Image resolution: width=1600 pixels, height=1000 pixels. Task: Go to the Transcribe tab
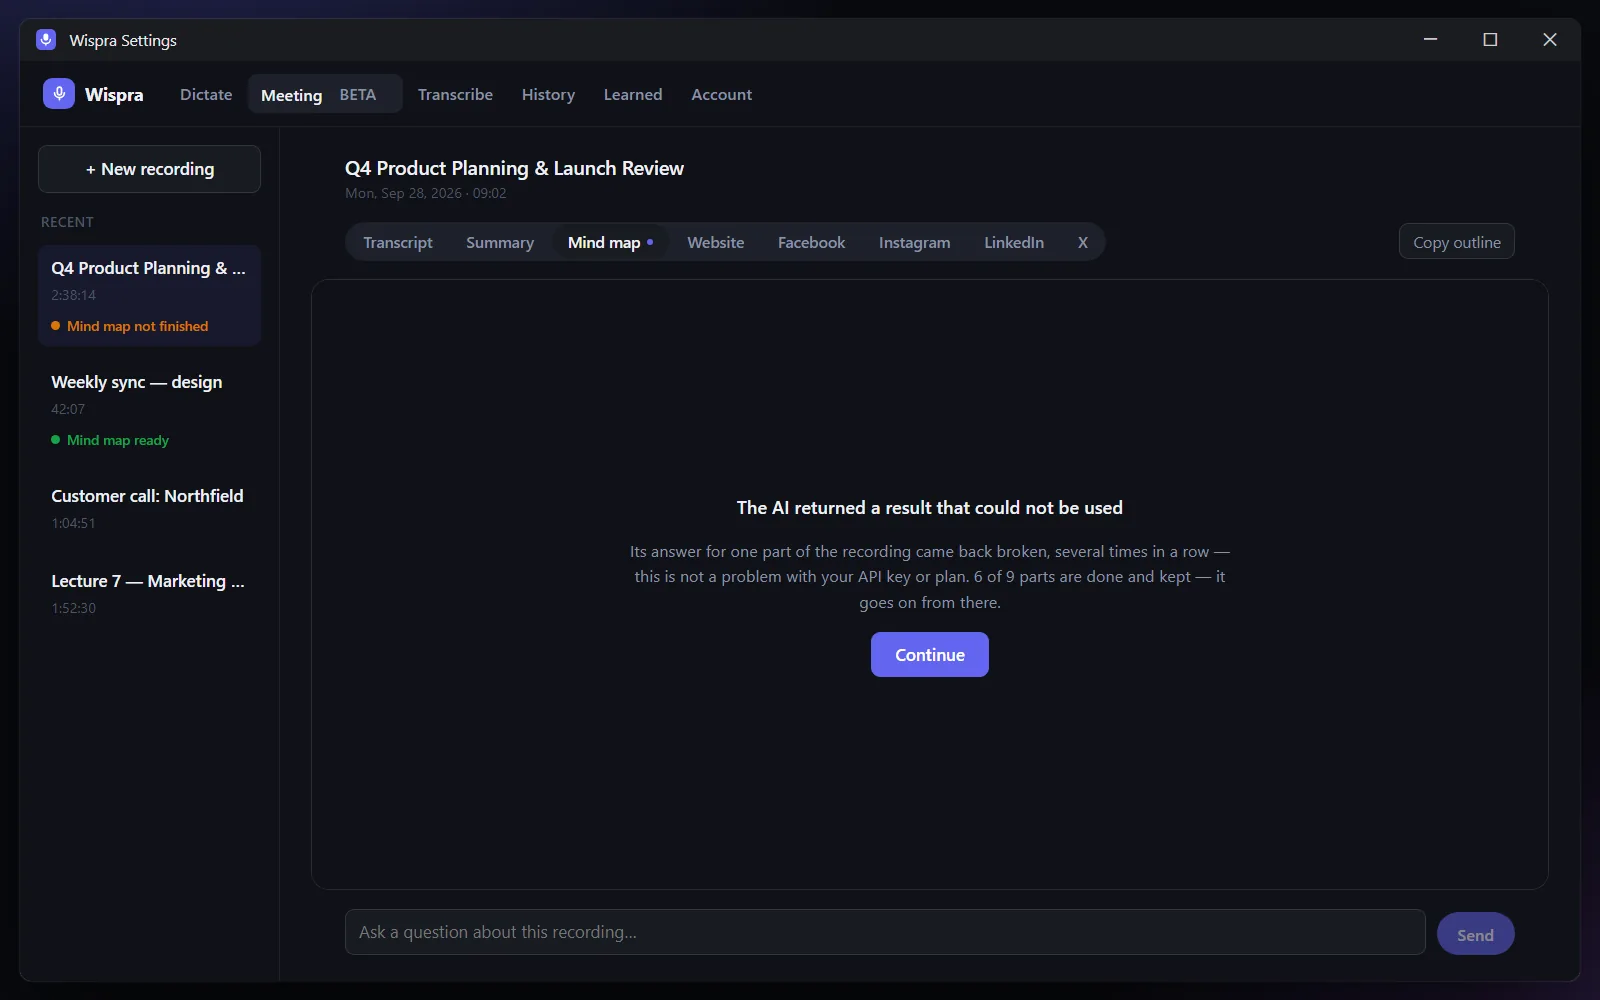tap(455, 94)
